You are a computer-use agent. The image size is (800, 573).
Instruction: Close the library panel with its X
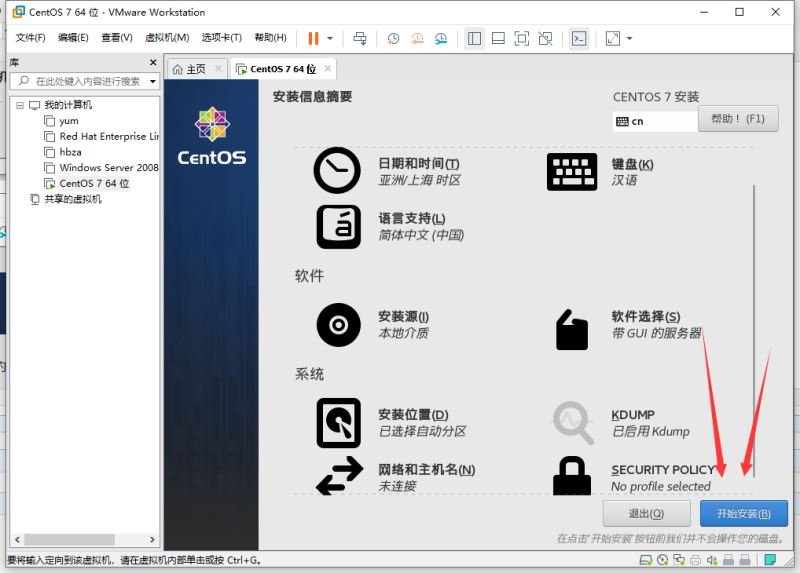153,62
